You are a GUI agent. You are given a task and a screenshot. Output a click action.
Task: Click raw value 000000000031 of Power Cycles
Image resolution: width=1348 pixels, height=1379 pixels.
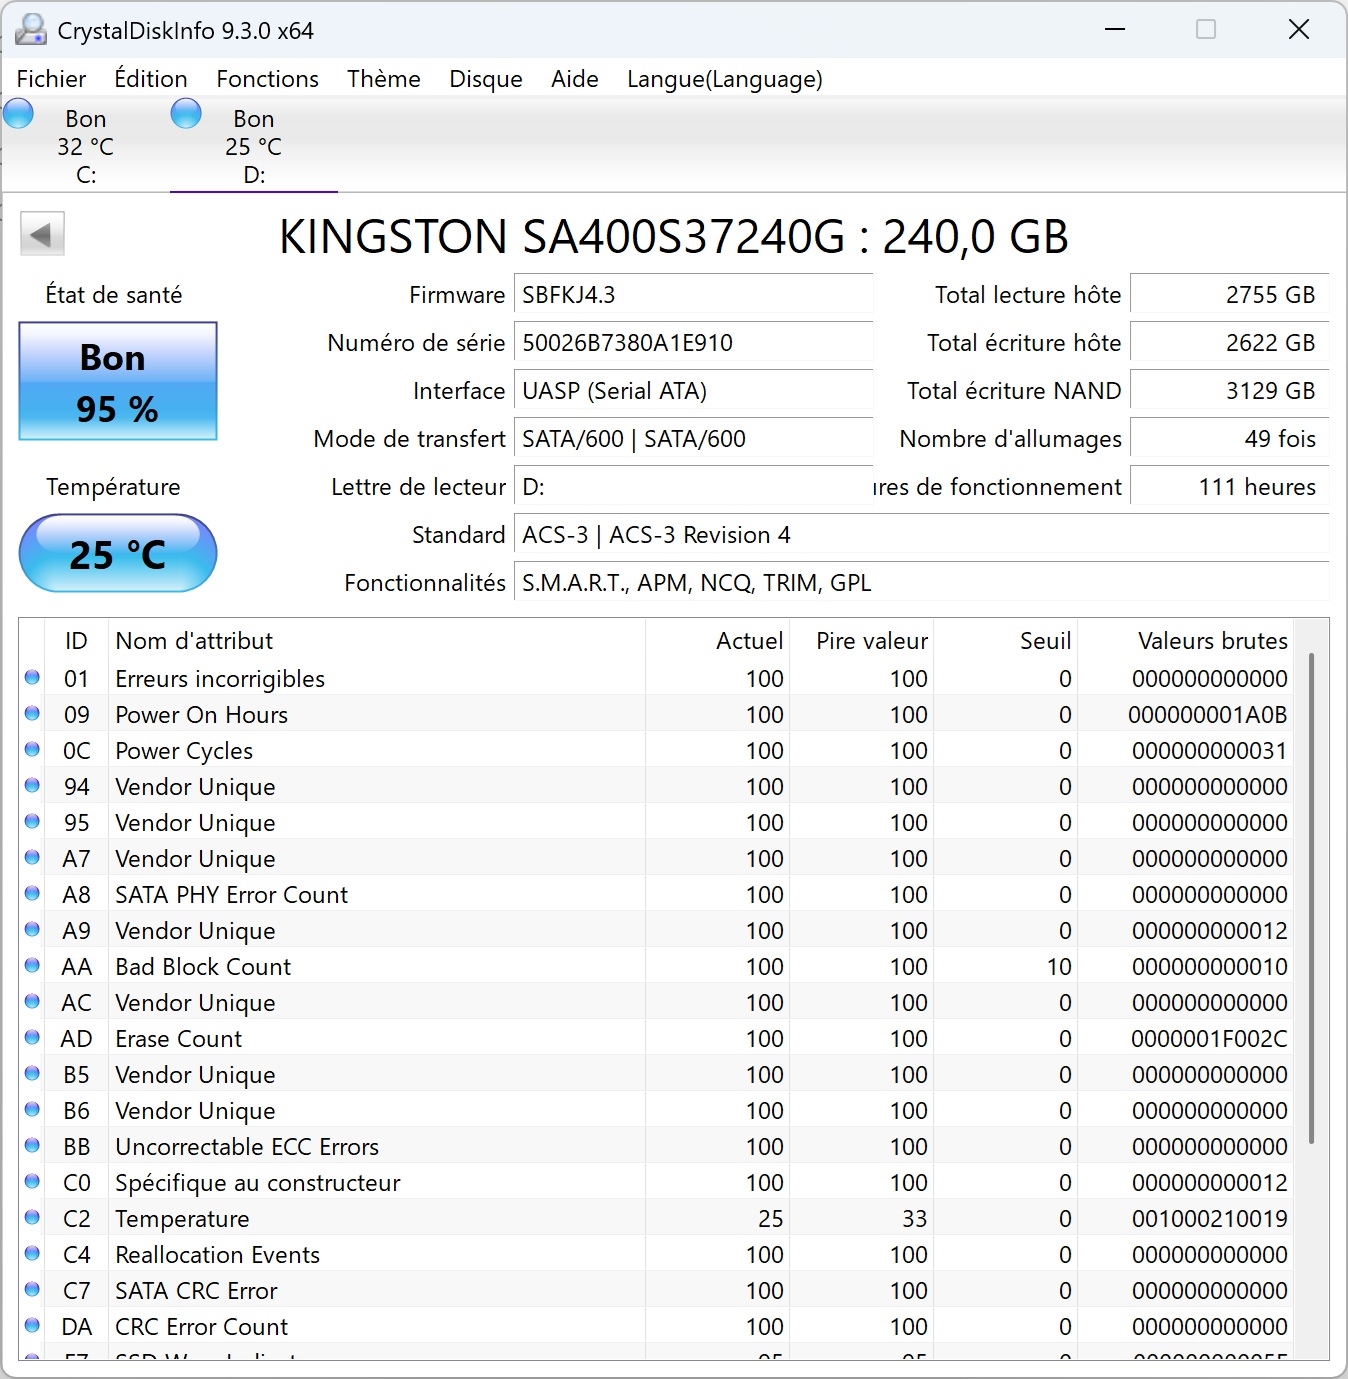click(x=1210, y=751)
